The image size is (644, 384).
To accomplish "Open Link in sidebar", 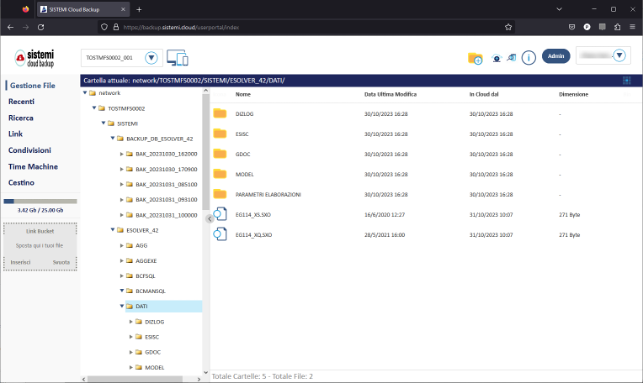I will 16,134.
